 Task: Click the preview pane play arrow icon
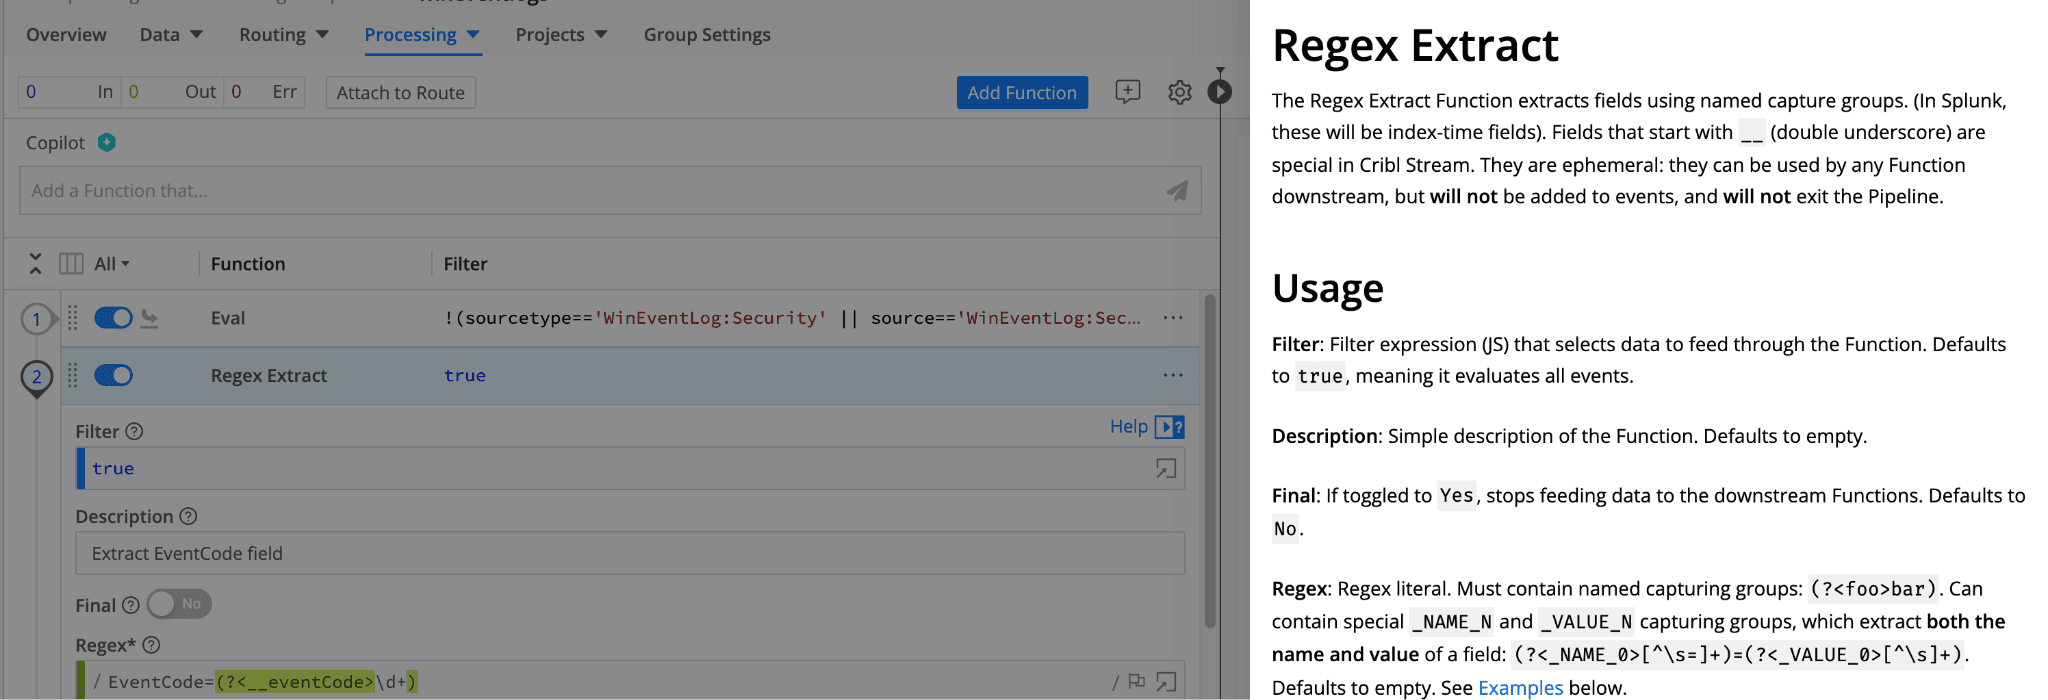click(x=1220, y=92)
